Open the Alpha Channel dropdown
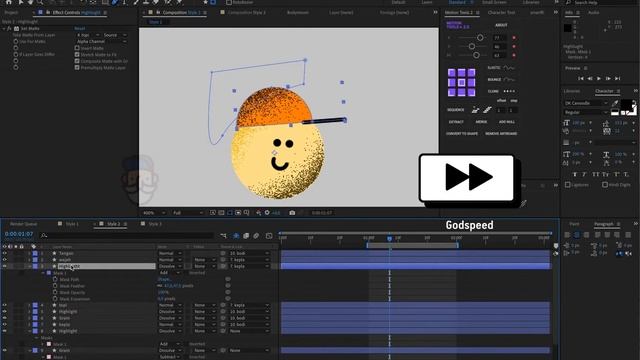 [x=101, y=41]
